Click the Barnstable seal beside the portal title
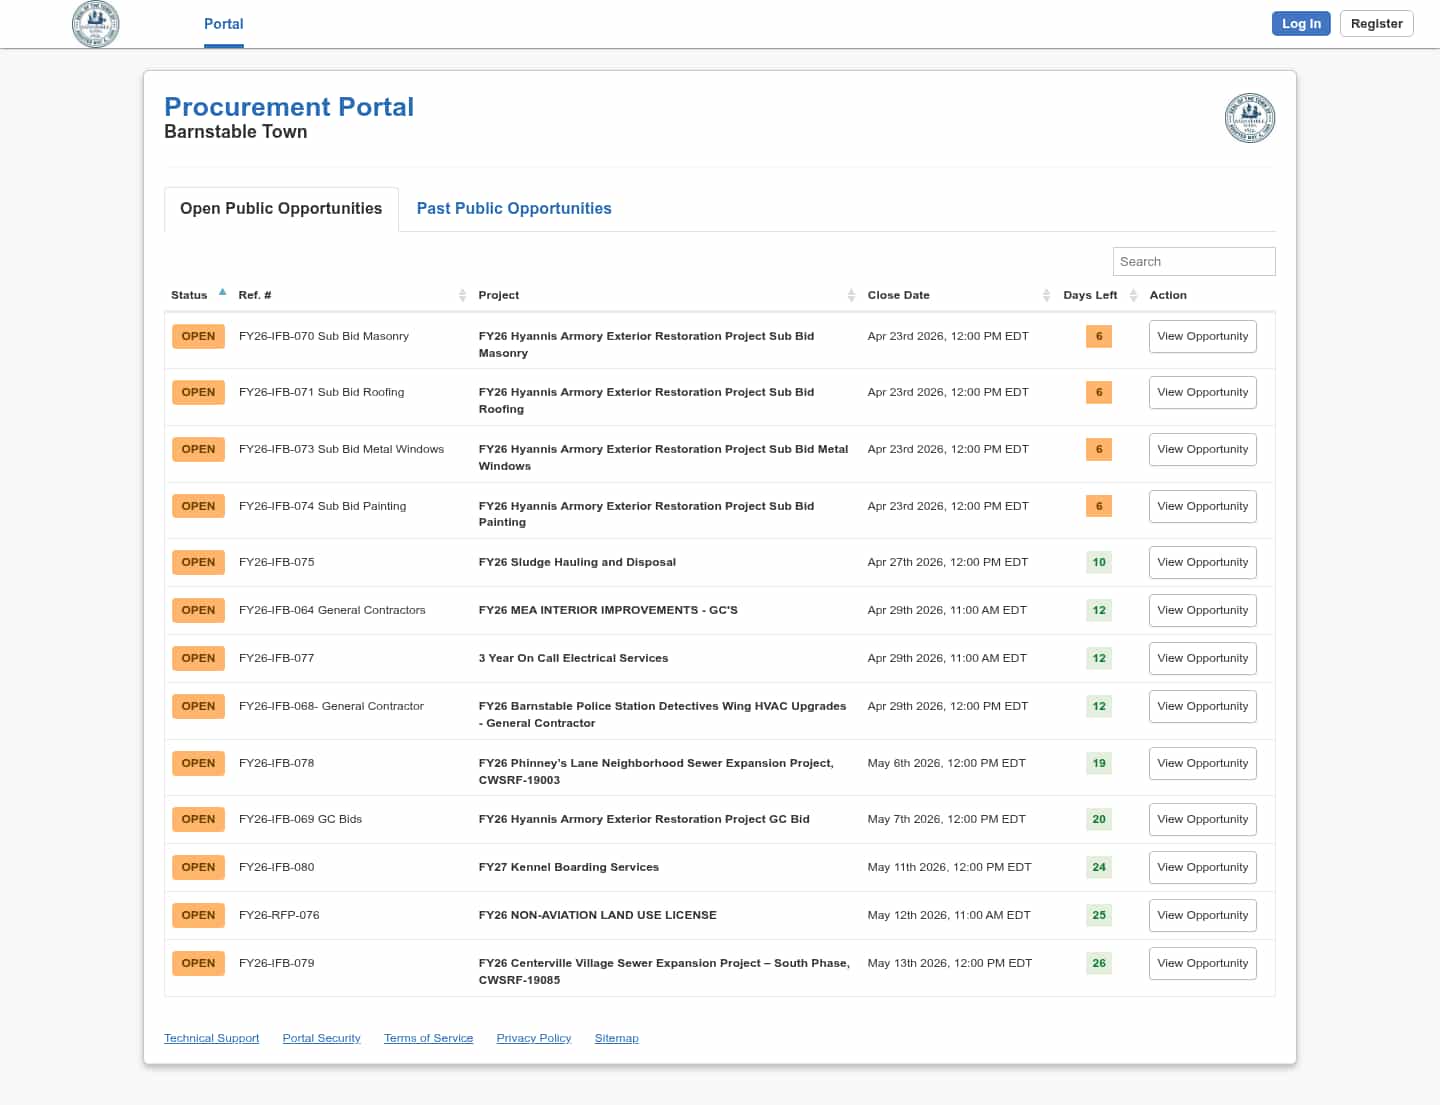Image resolution: width=1440 pixels, height=1105 pixels. click(x=1249, y=118)
